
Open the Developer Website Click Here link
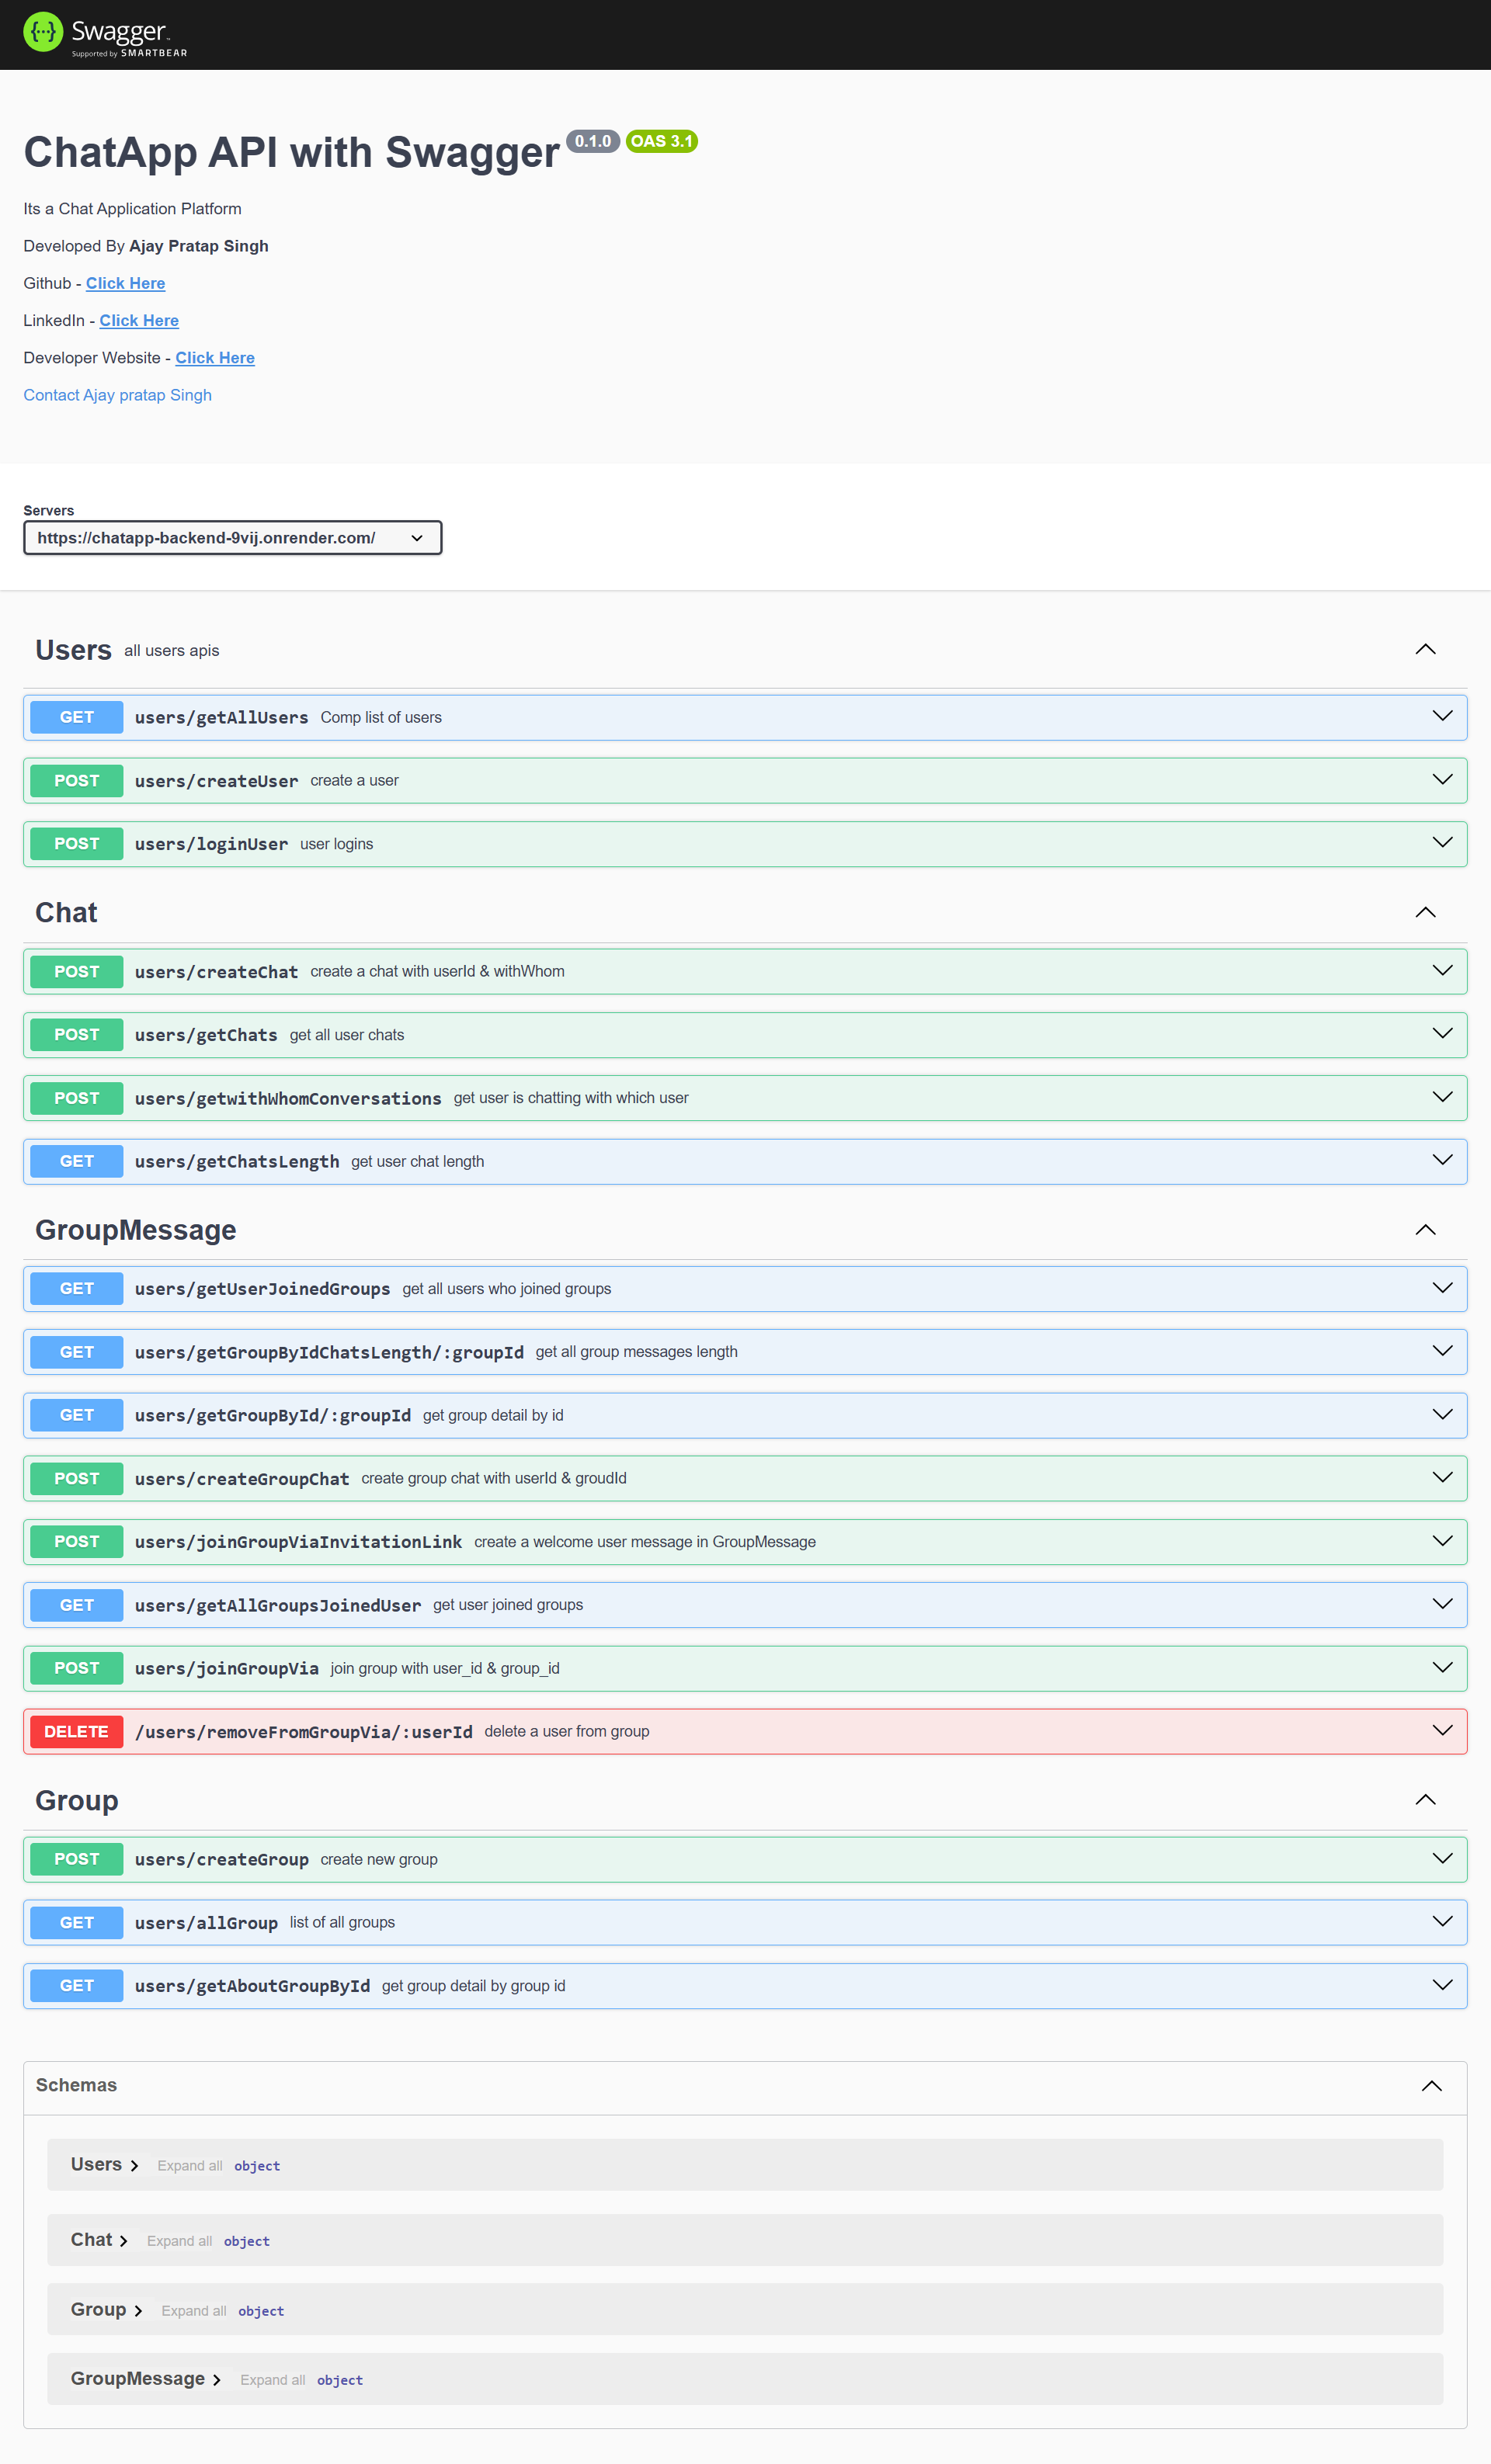pyautogui.click(x=215, y=358)
